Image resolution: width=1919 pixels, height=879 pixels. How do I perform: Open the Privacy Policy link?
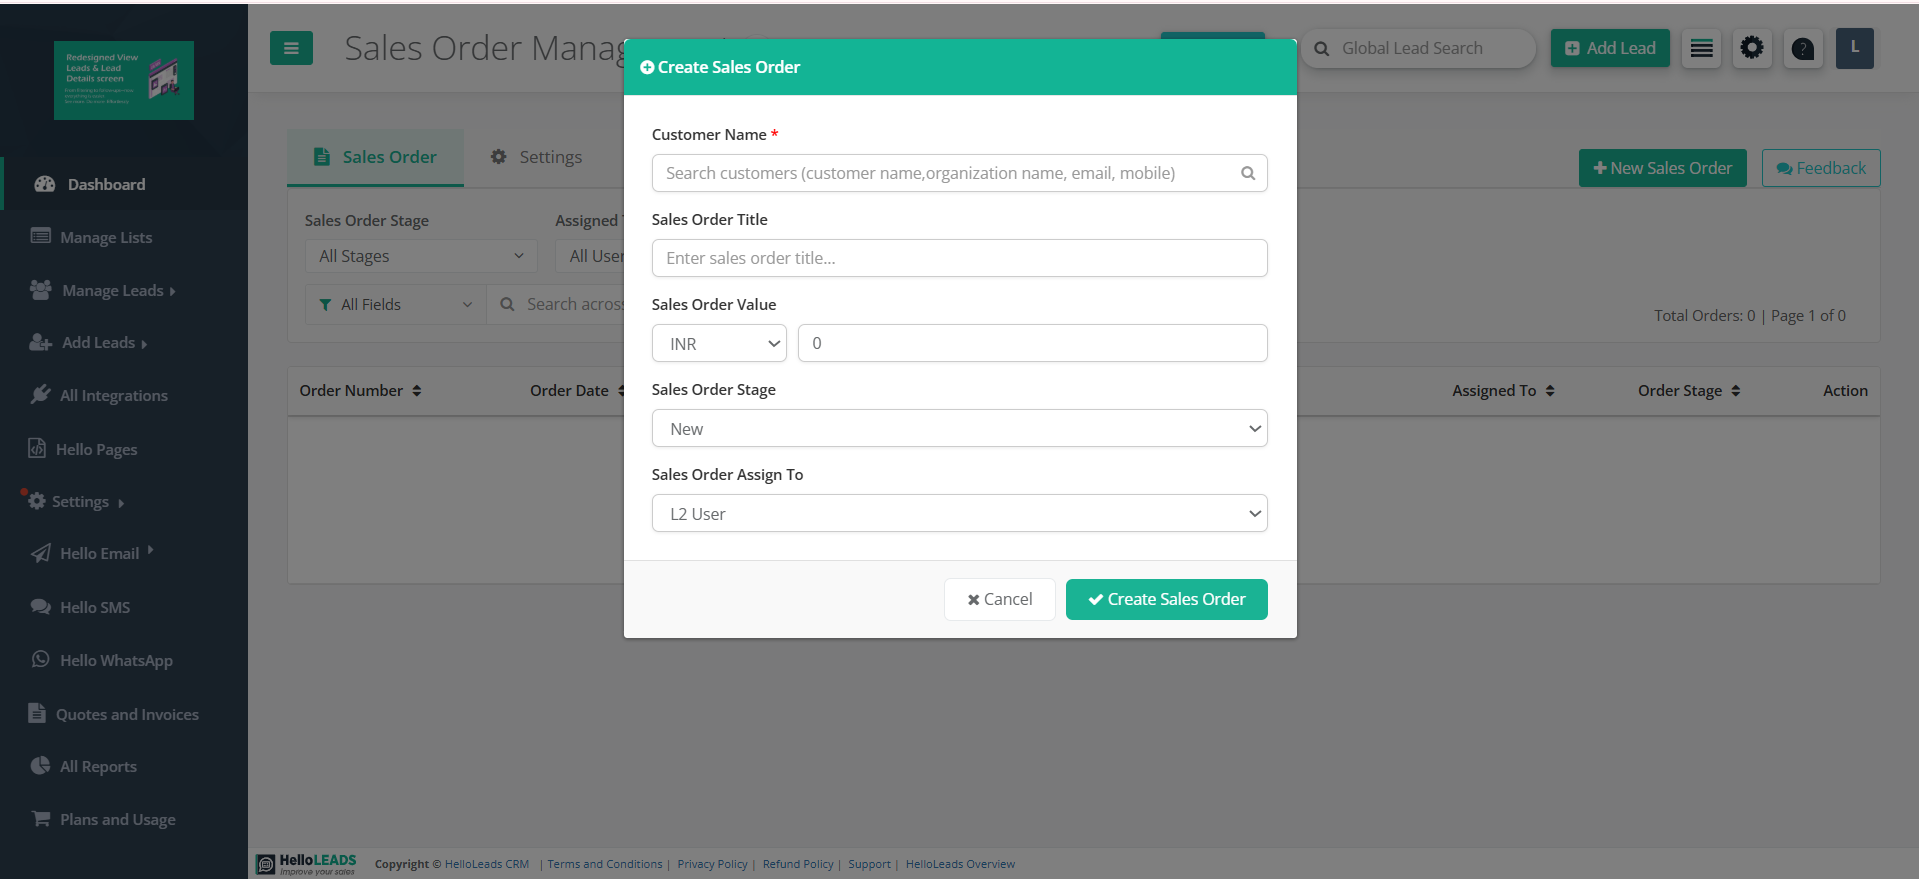point(712,864)
